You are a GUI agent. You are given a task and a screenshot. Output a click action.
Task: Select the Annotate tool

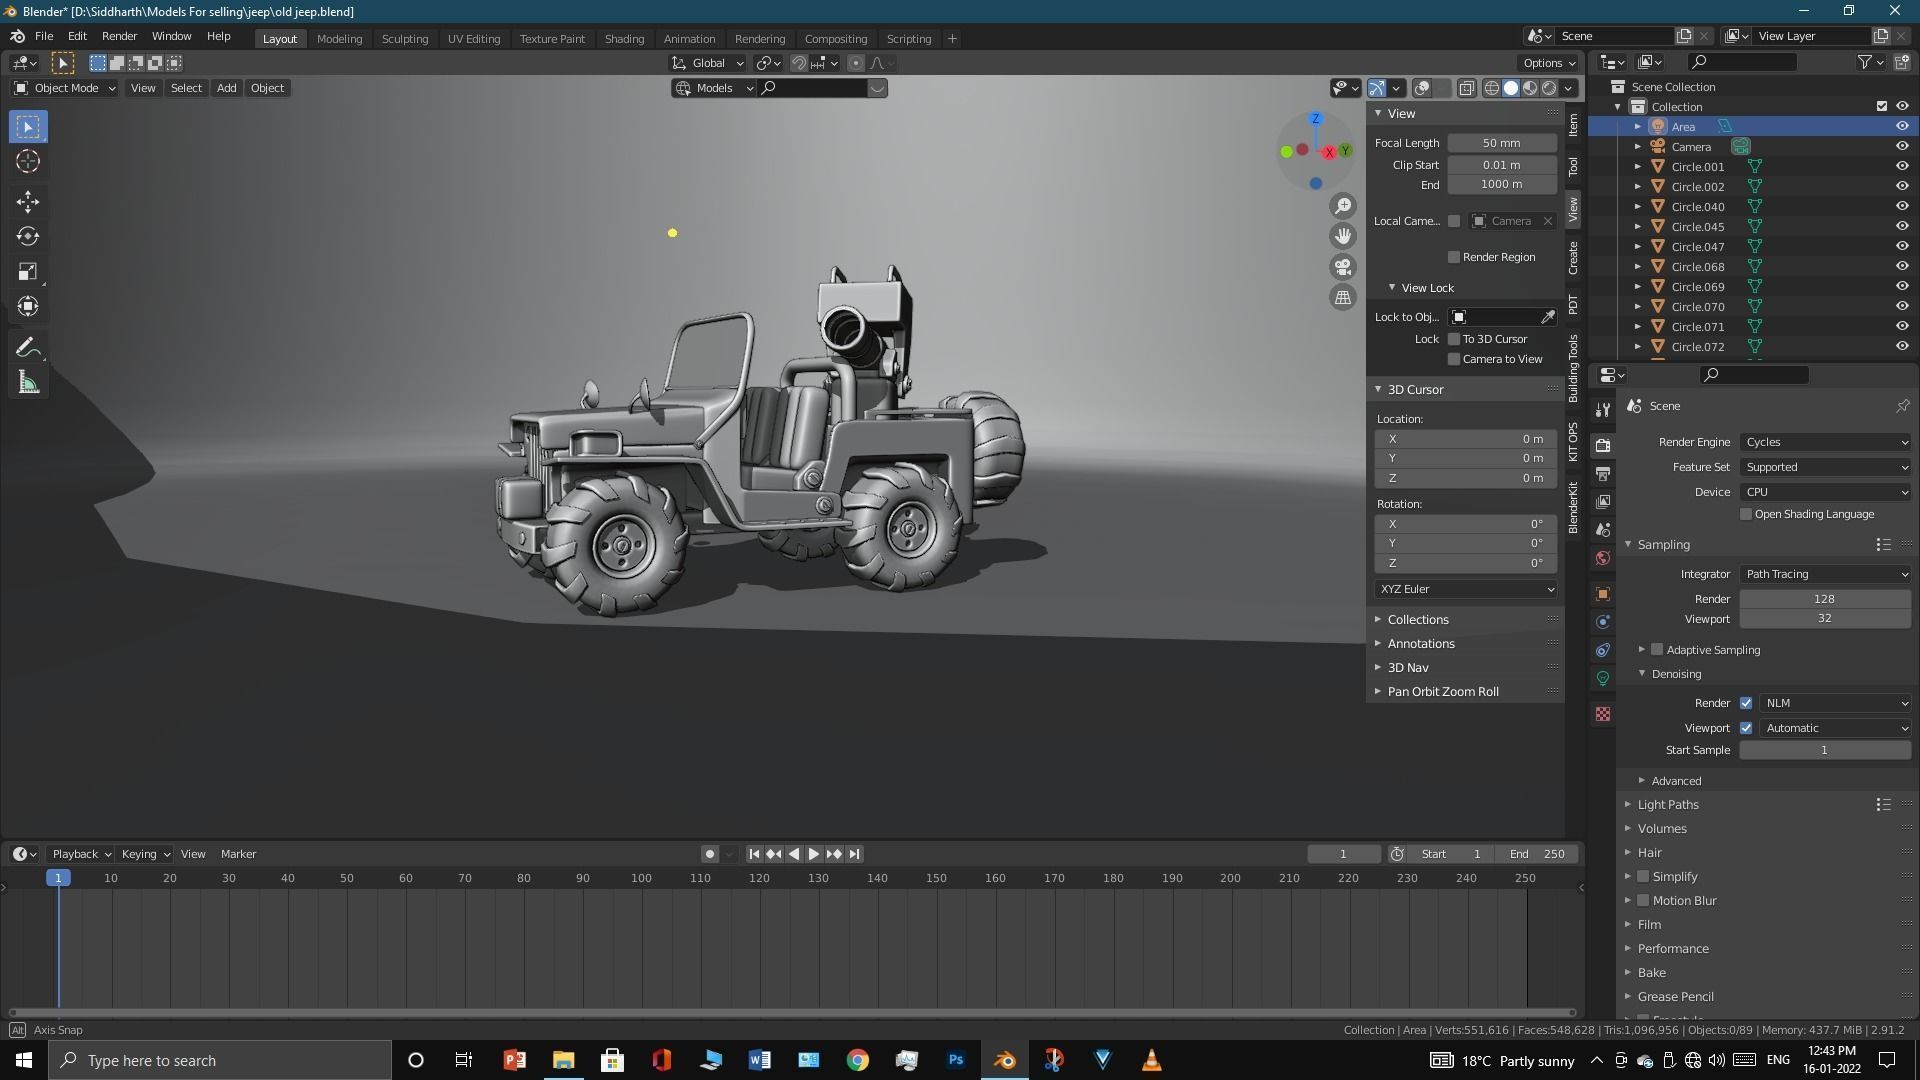[28, 348]
